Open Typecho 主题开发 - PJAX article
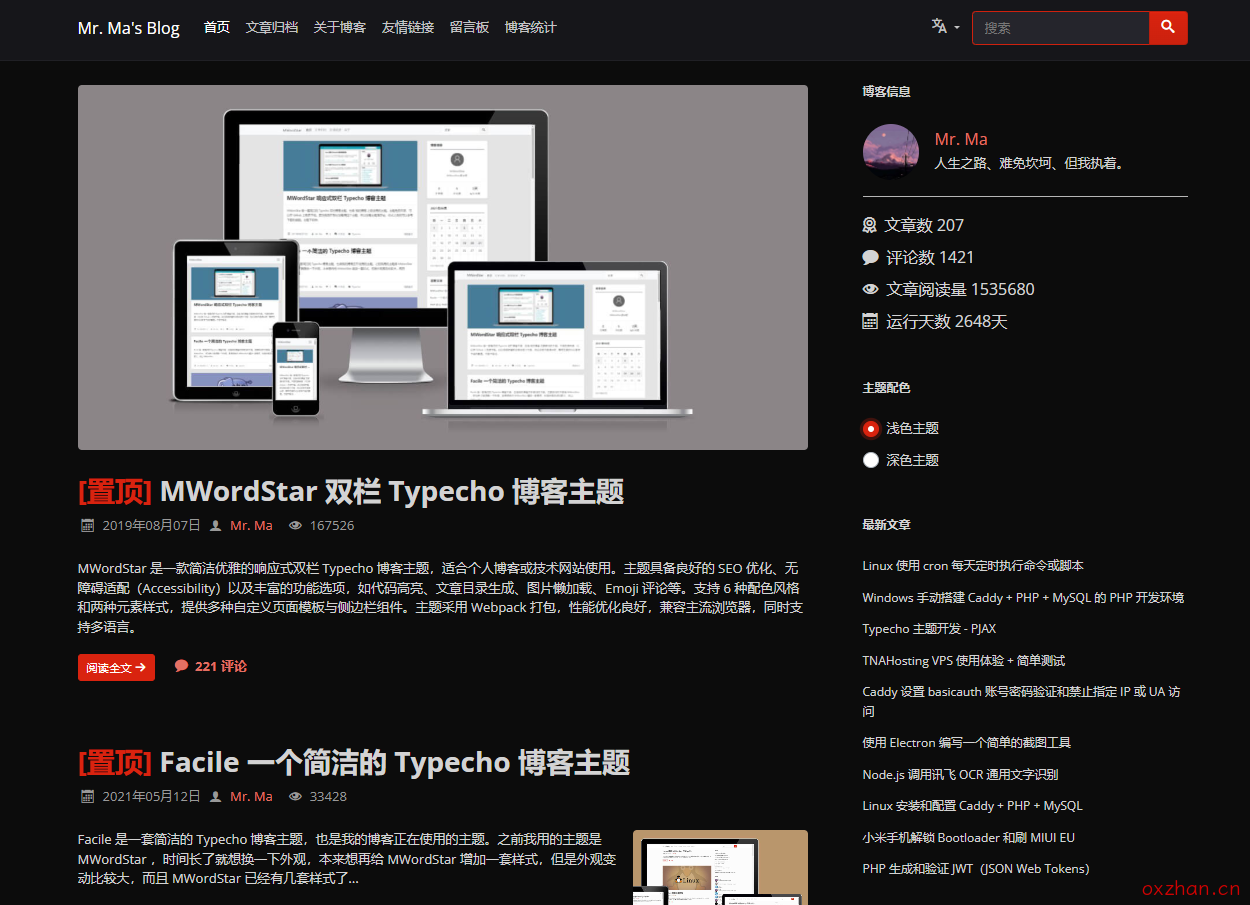1250x905 pixels. [x=929, y=629]
